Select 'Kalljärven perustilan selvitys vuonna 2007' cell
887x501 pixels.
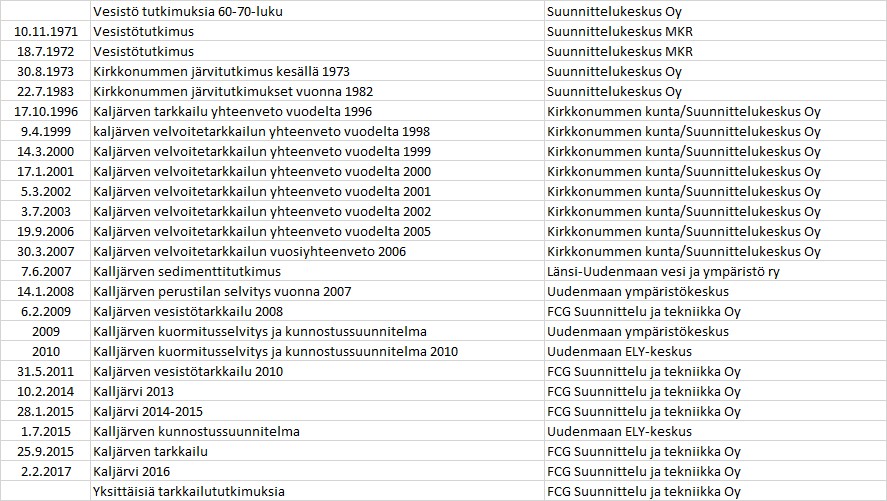222,291
